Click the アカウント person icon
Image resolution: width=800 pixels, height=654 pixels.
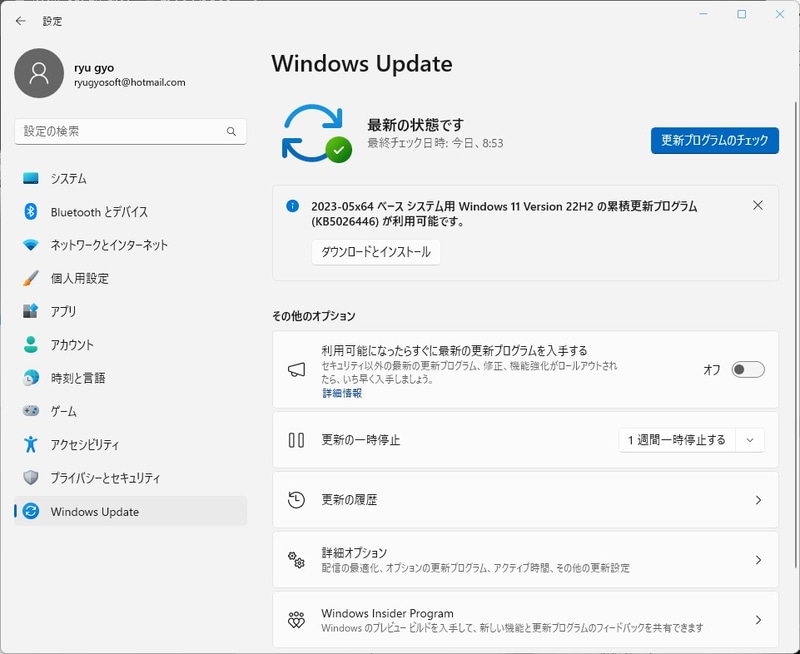pyautogui.click(x=31, y=344)
